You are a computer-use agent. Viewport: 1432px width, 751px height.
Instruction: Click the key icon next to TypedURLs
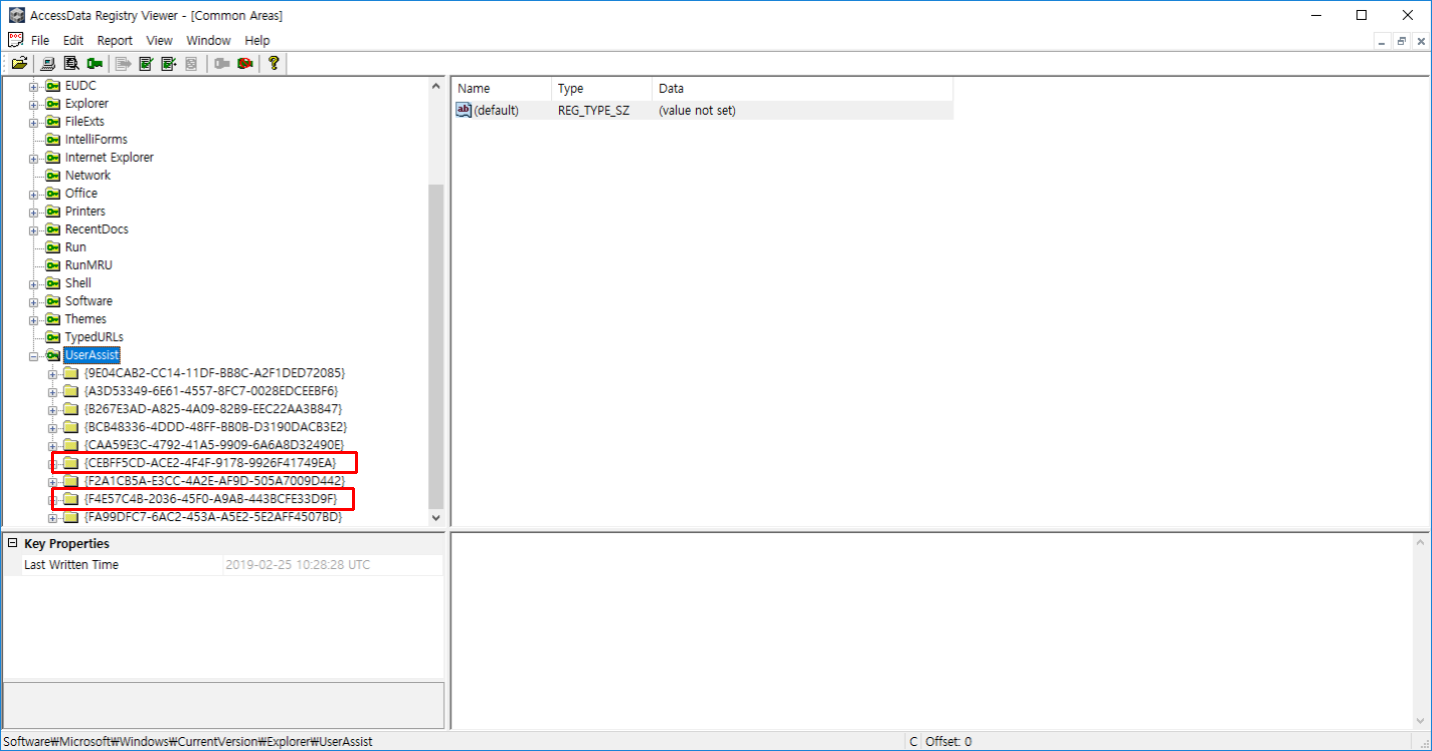click(53, 337)
